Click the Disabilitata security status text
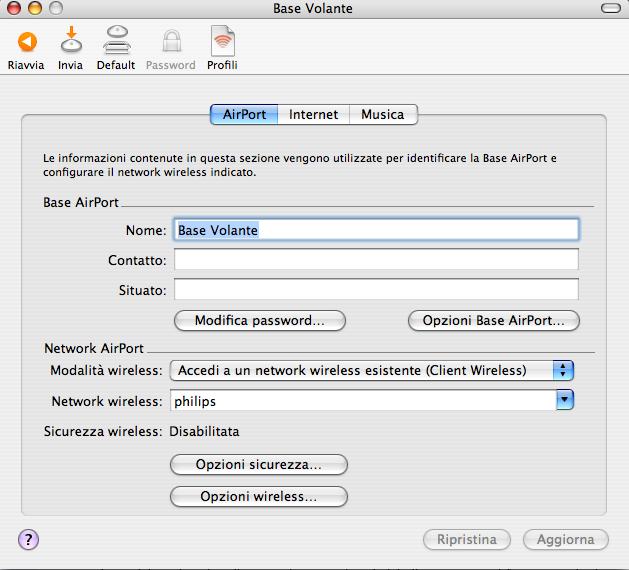Image resolution: width=629 pixels, height=570 pixels. pyautogui.click(x=204, y=432)
